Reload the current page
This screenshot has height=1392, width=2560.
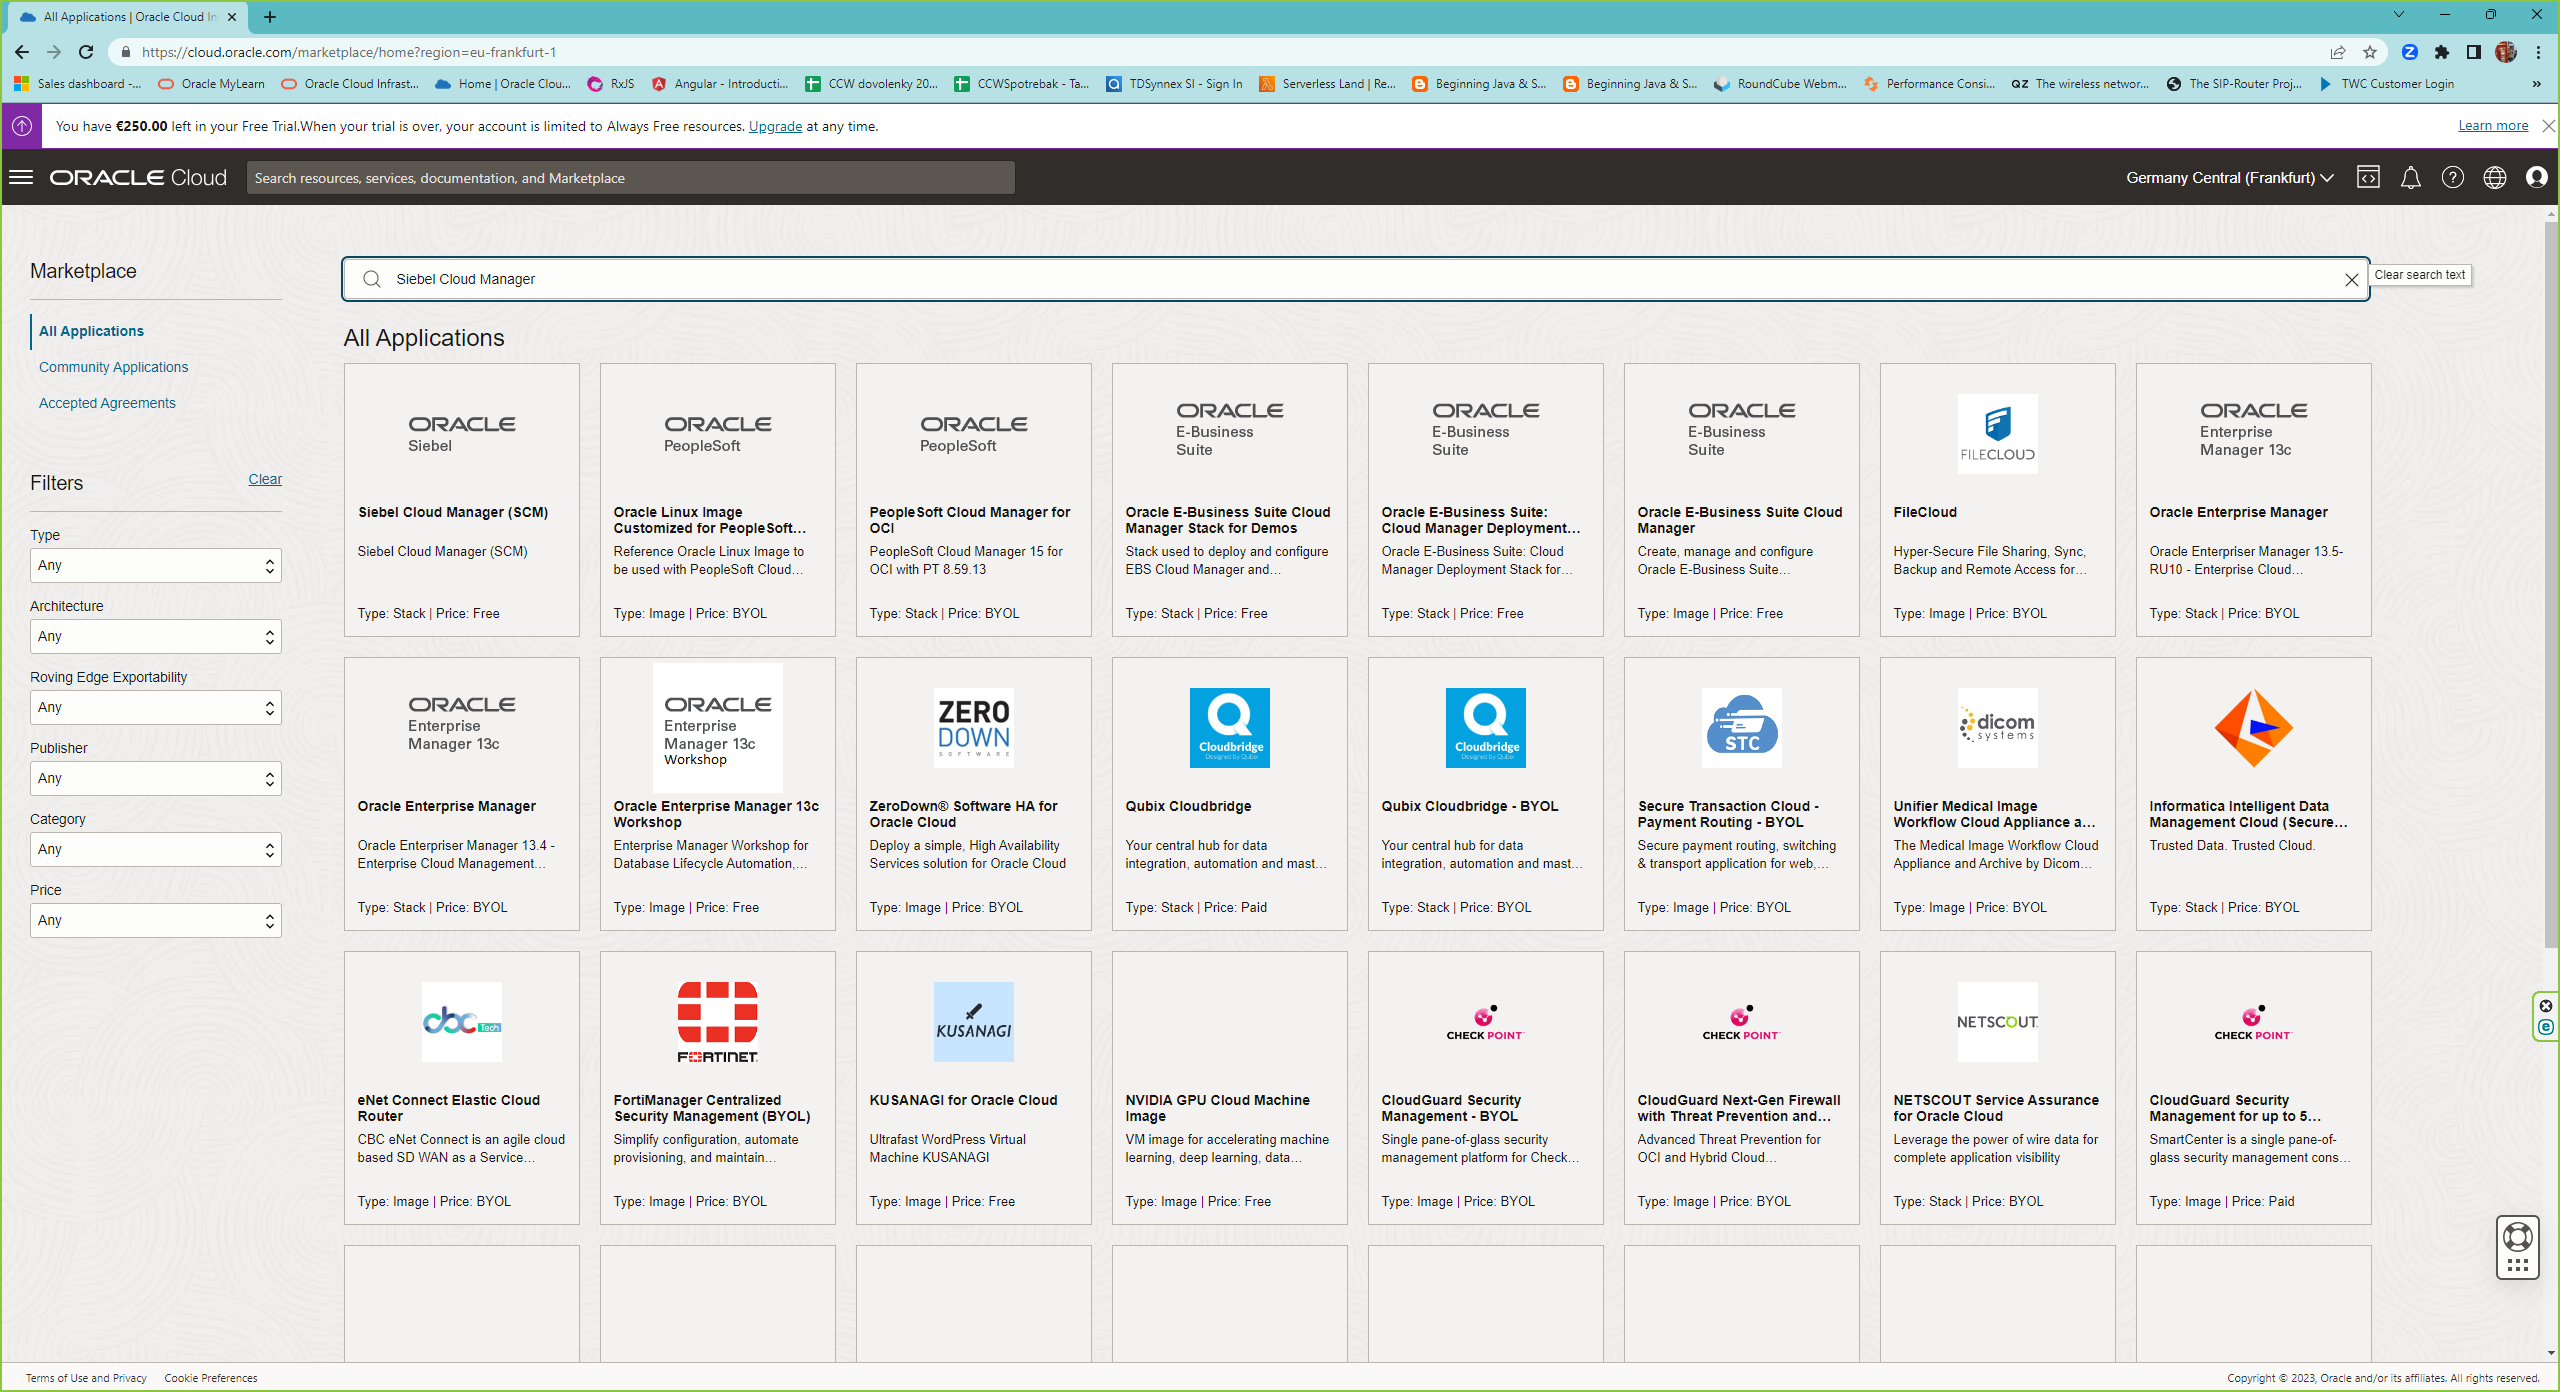(x=86, y=52)
